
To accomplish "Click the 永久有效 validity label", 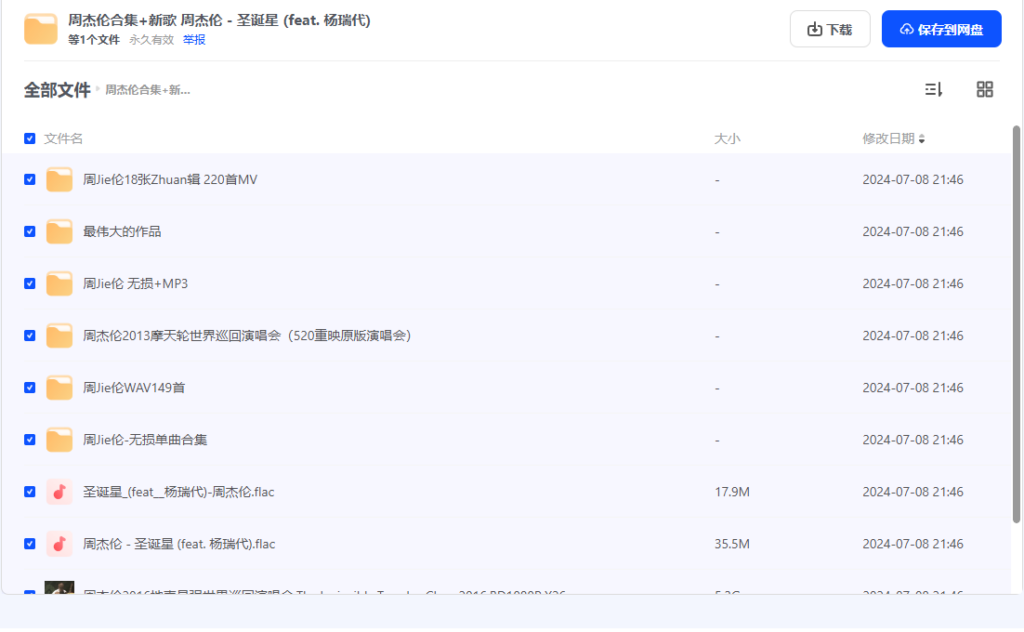I will tap(152, 40).
